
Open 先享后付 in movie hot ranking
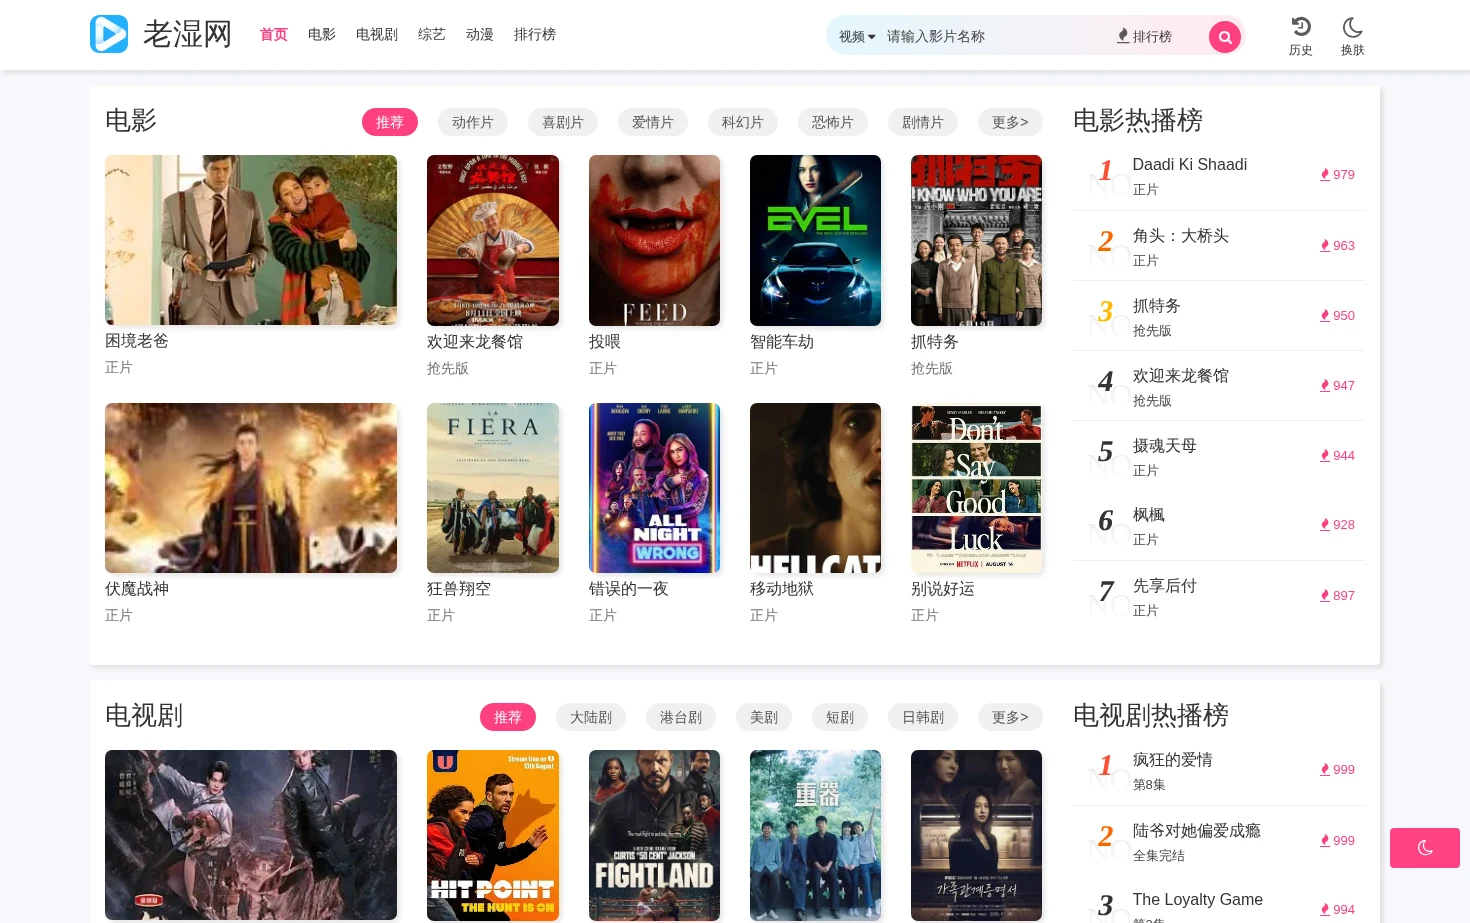click(1164, 586)
